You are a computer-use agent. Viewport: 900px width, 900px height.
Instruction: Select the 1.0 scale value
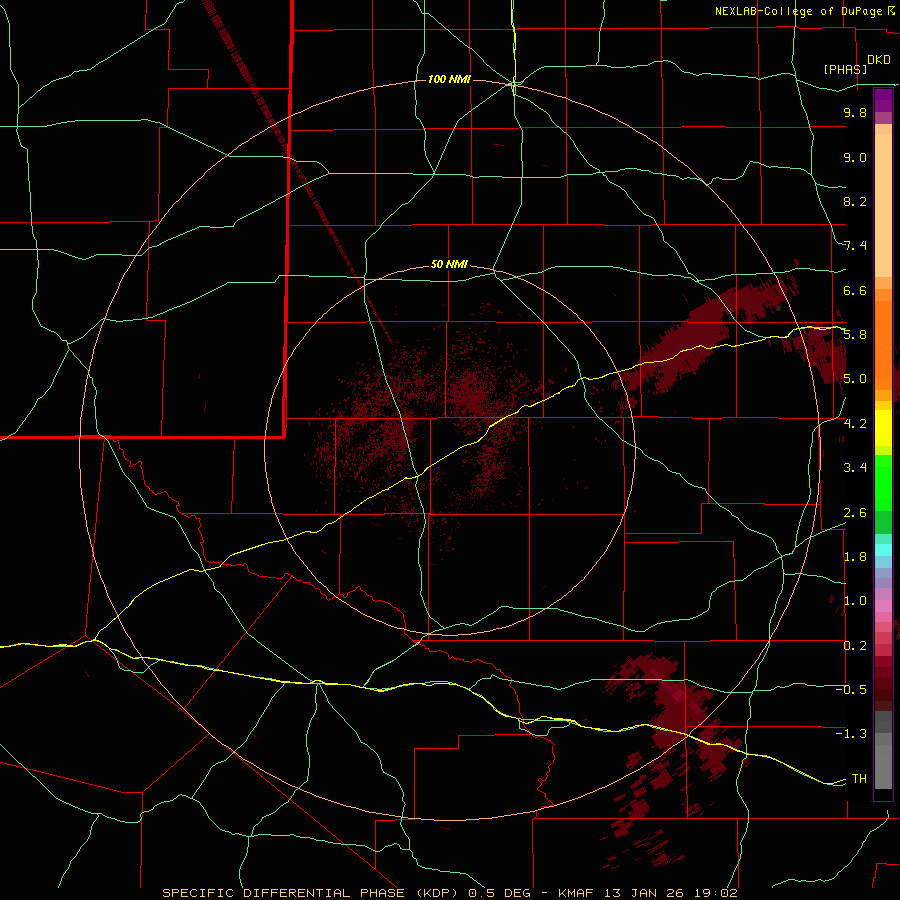(855, 601)
